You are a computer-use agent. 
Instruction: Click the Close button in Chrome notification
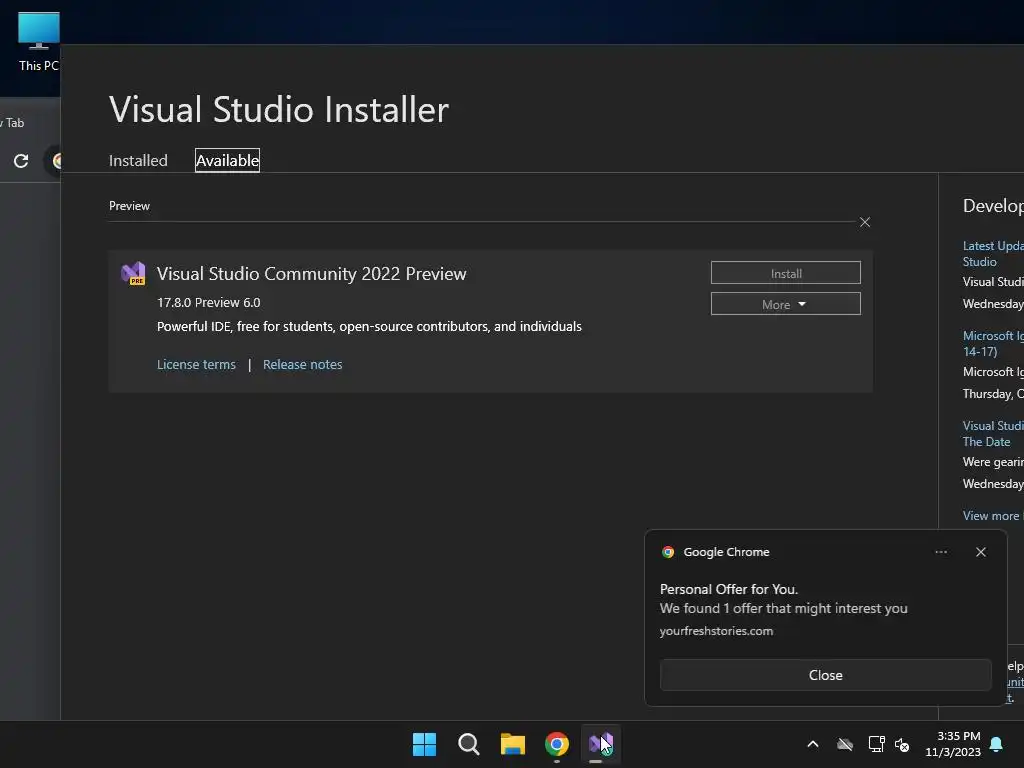825,675
